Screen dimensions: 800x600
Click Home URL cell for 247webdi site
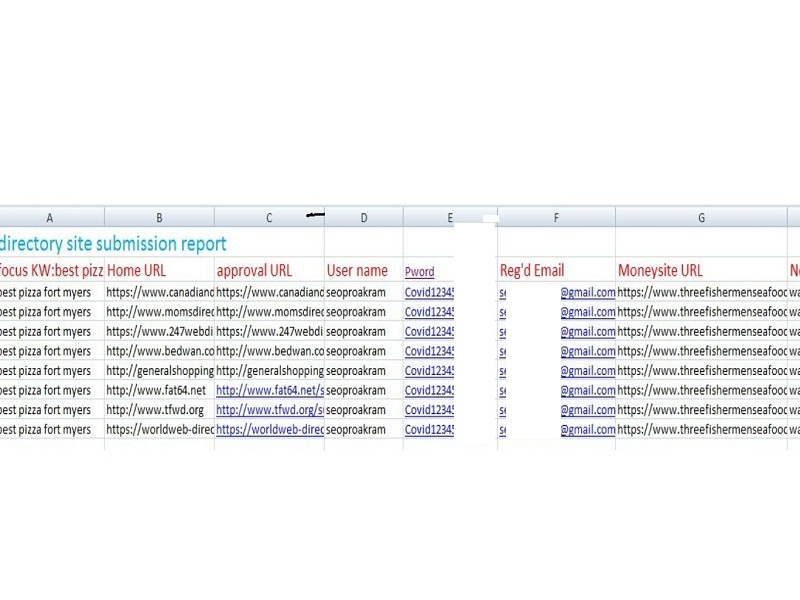click(160, 332)
